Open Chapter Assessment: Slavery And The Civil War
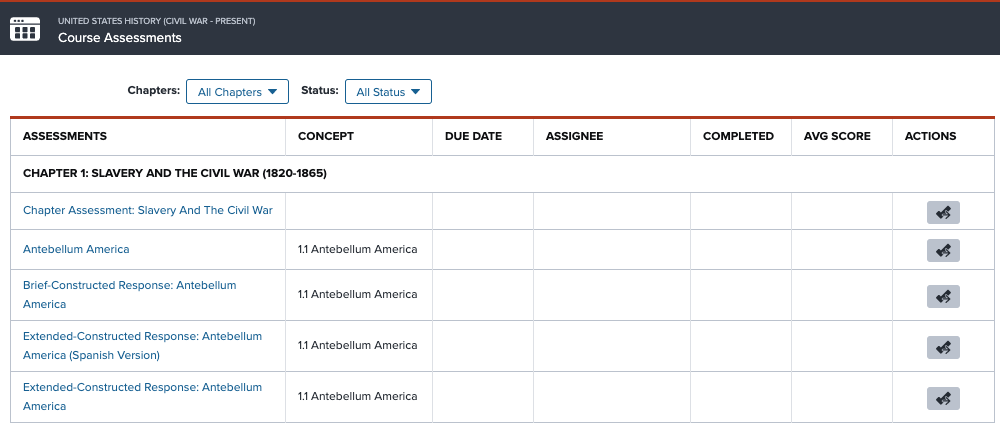1000x423 pixels. coord(148,210)
